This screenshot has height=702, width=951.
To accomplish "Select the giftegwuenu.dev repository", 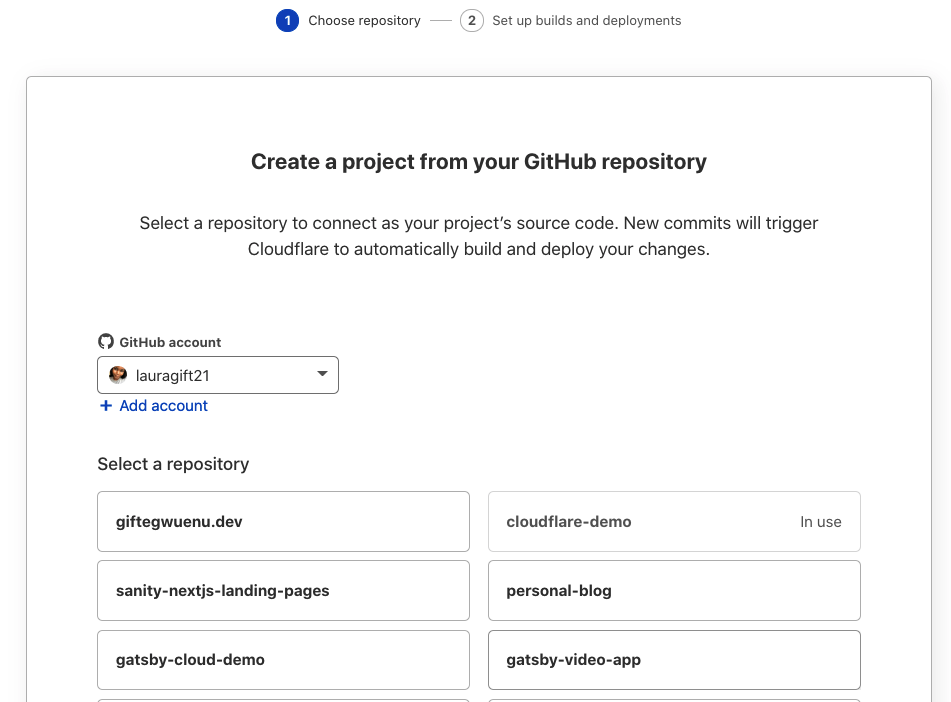I will click(x=283, y=521).
